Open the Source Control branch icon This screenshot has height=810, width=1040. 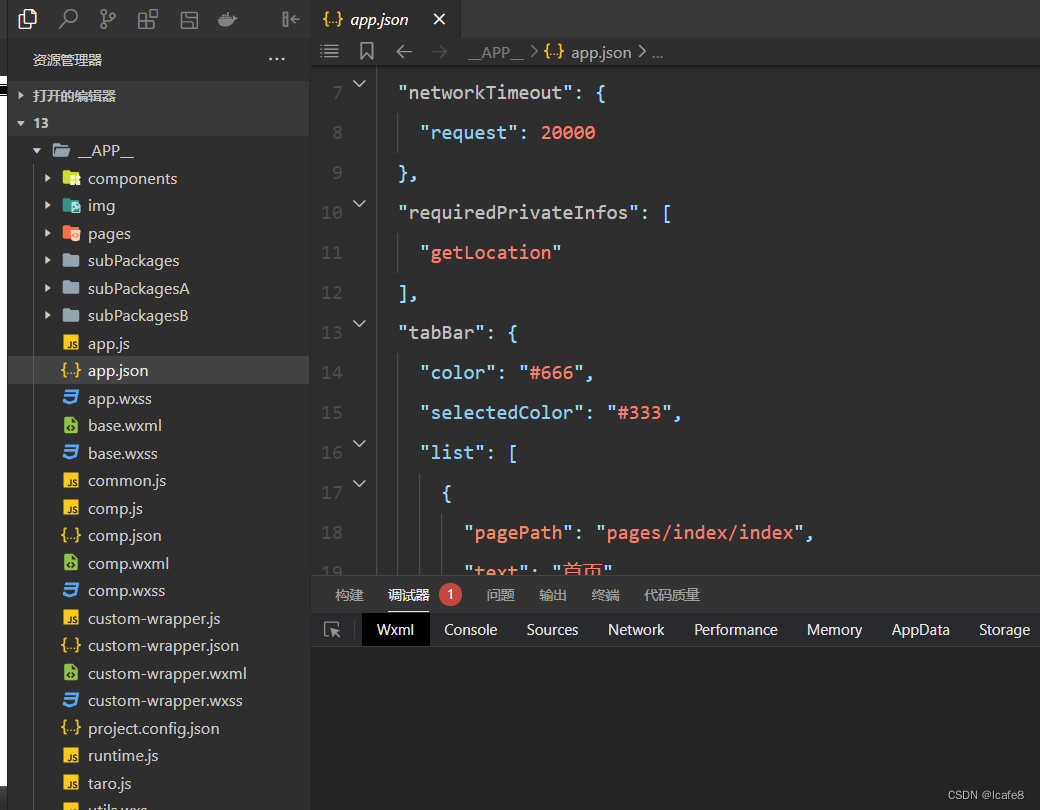point(107,19)
